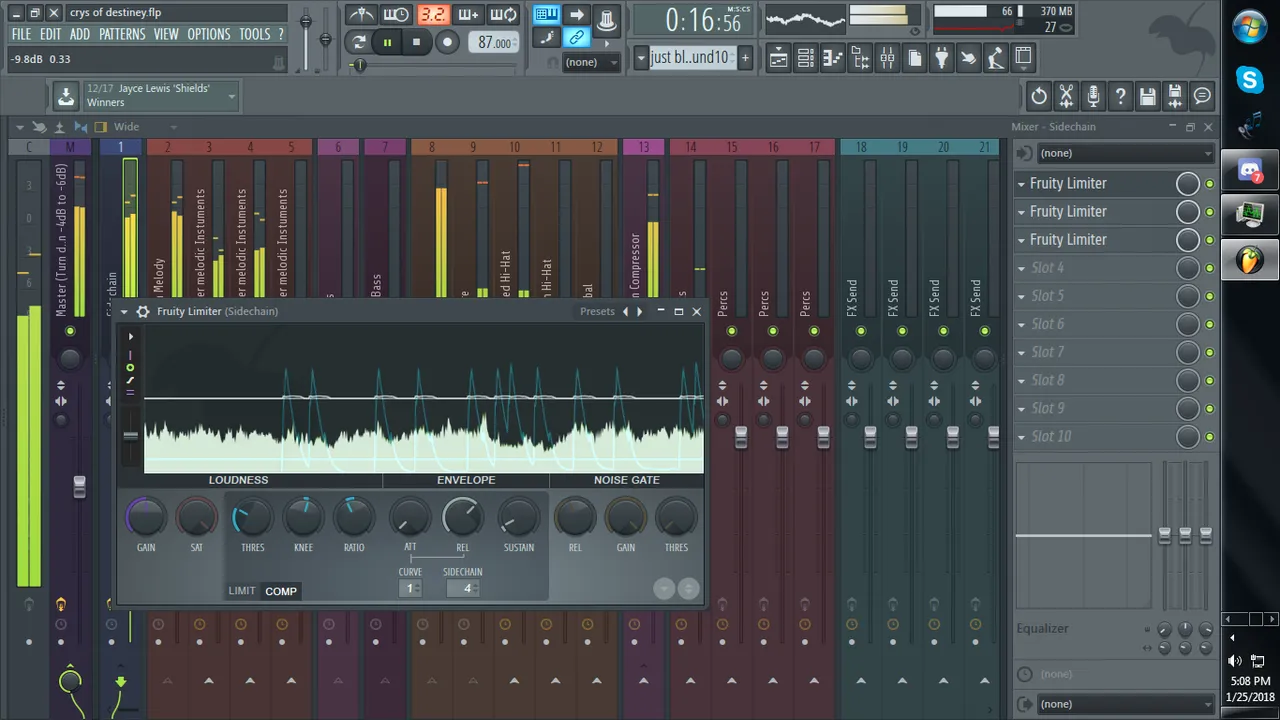Open the Windows Start button
Screen dimensions: 1280x720
pos(1250,27)
